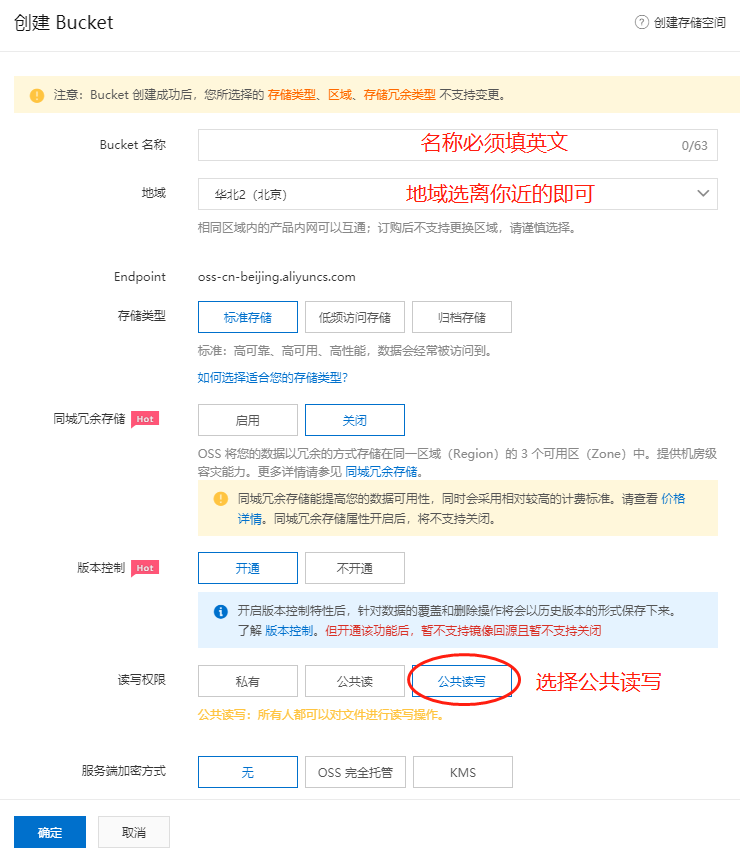Select 归档存储 storage type

[462, 317]
